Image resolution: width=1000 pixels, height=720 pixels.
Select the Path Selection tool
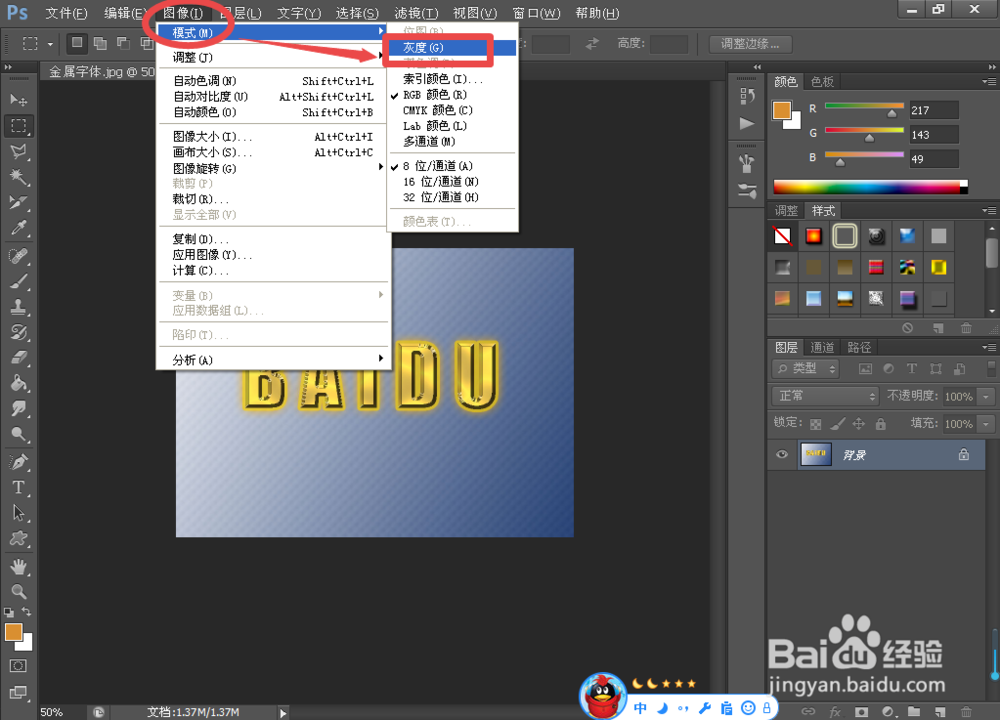(x=18, y=513)
